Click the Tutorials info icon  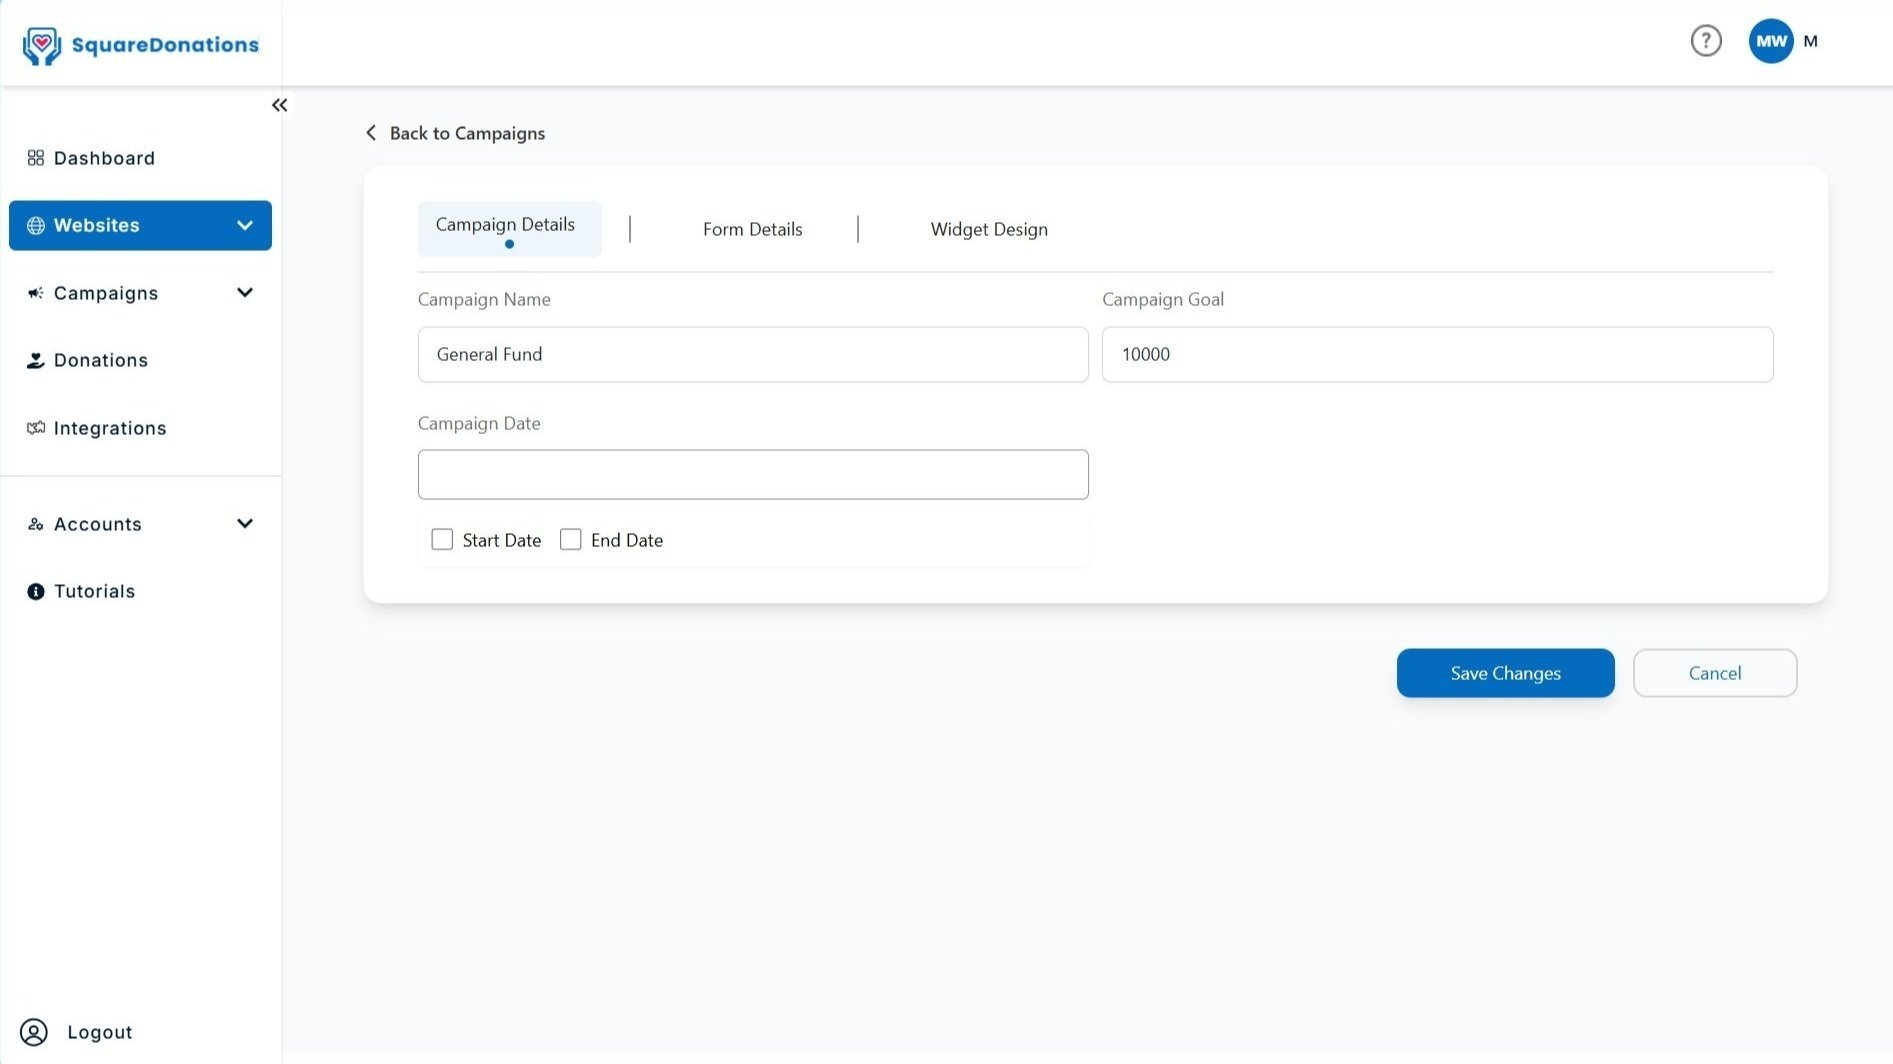(x=36, y=592)
